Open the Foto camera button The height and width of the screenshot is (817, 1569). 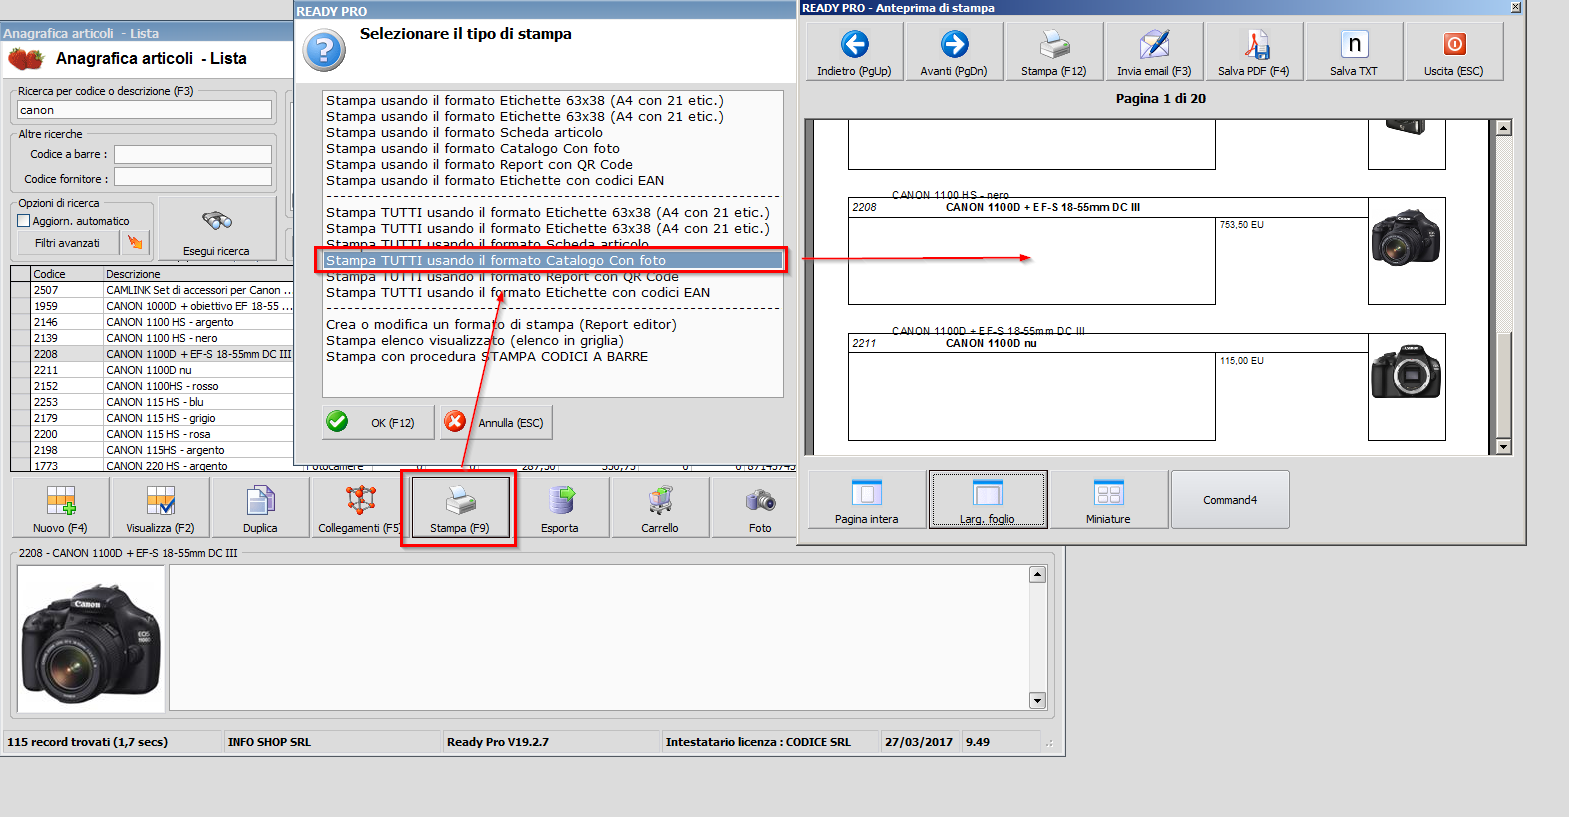click(x=757, y=508)
